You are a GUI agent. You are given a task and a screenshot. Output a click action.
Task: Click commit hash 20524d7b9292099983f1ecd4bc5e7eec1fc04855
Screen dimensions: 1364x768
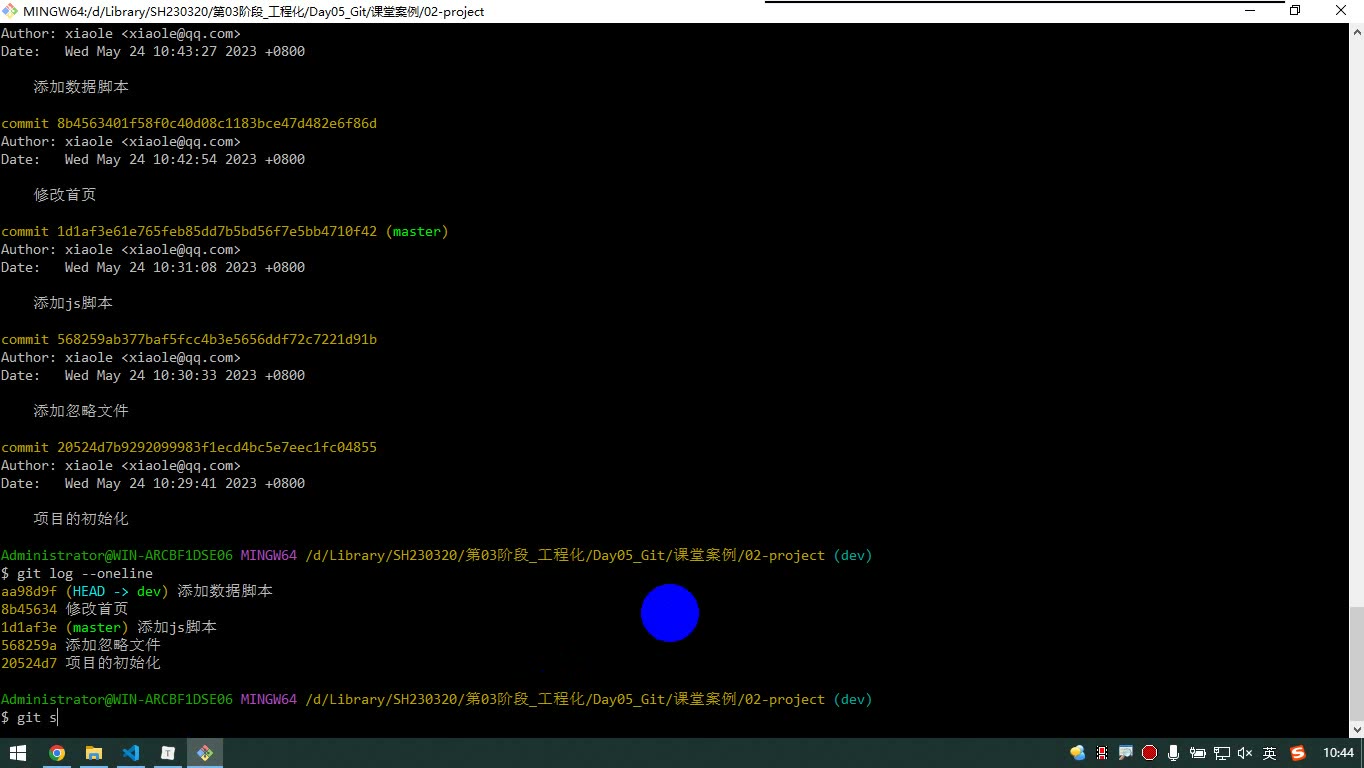217,447
